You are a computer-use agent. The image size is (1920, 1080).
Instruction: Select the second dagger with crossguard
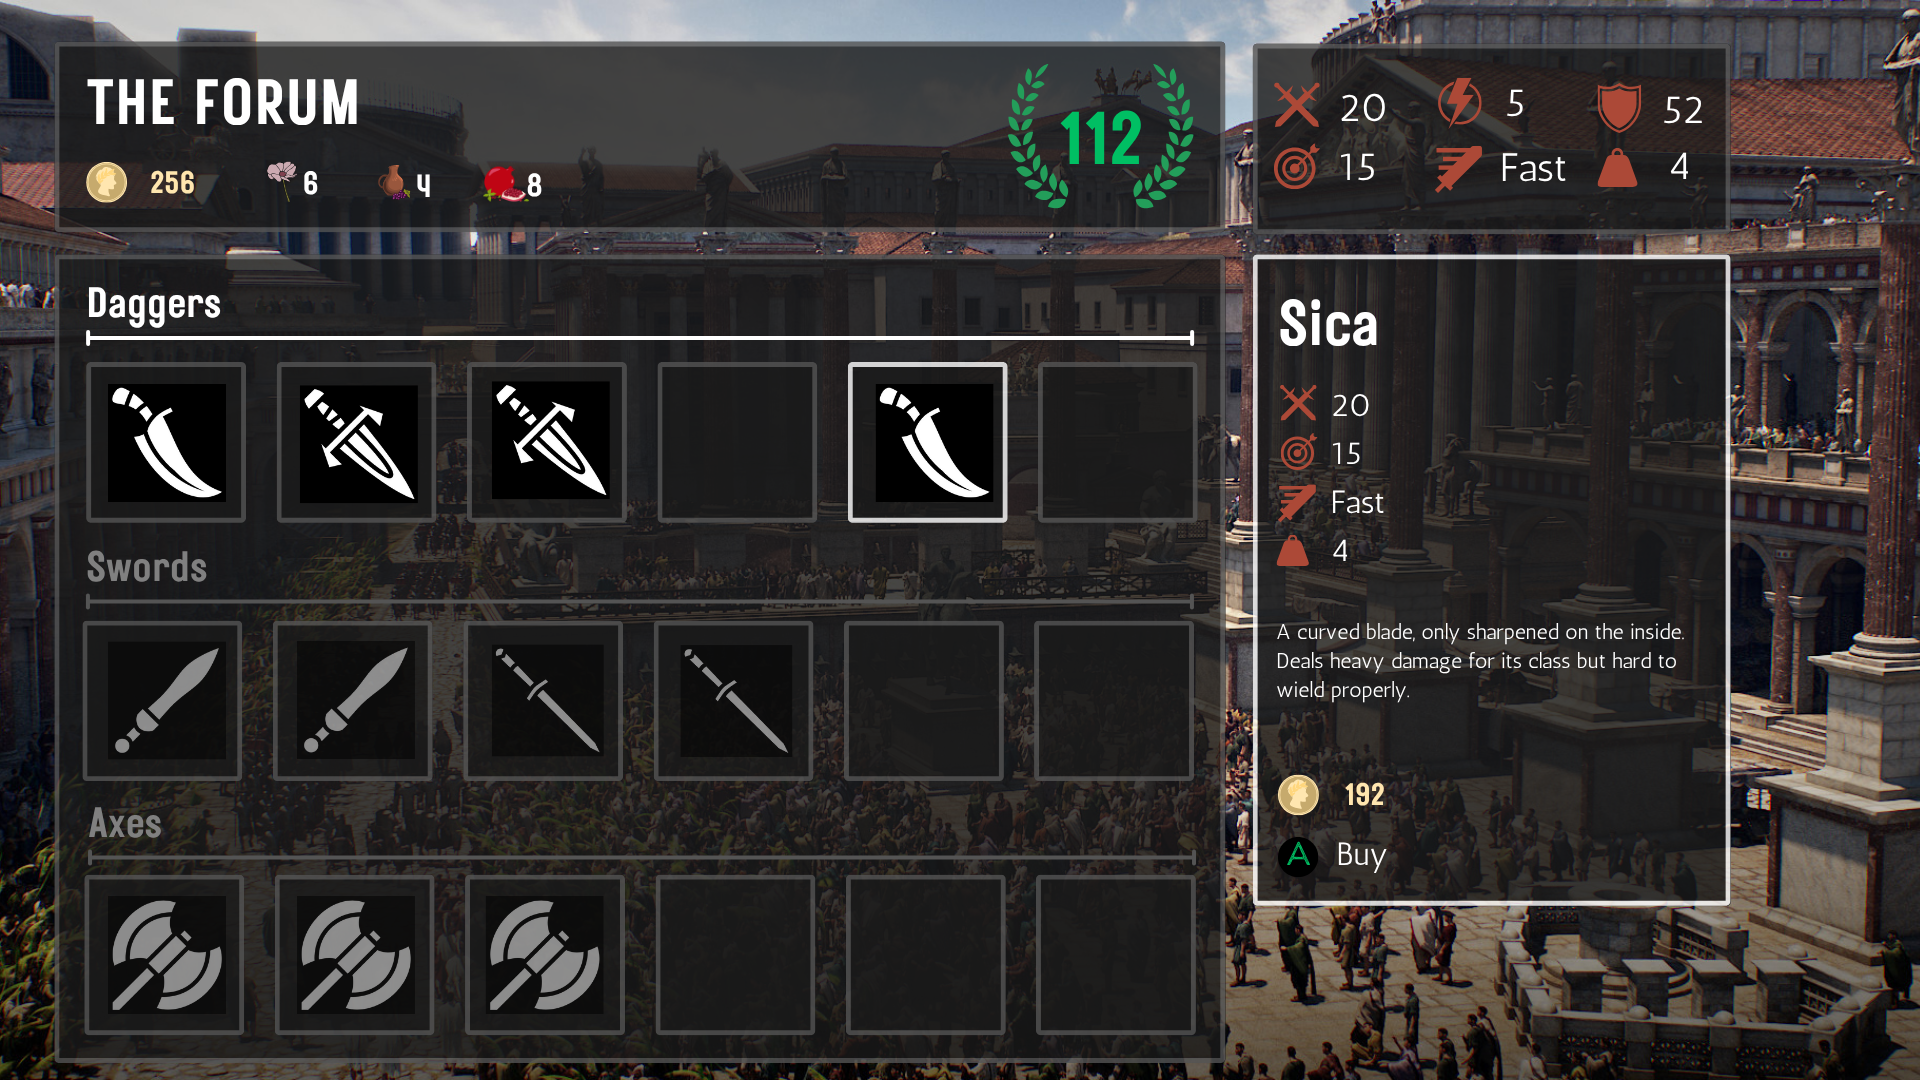(357, 442)
